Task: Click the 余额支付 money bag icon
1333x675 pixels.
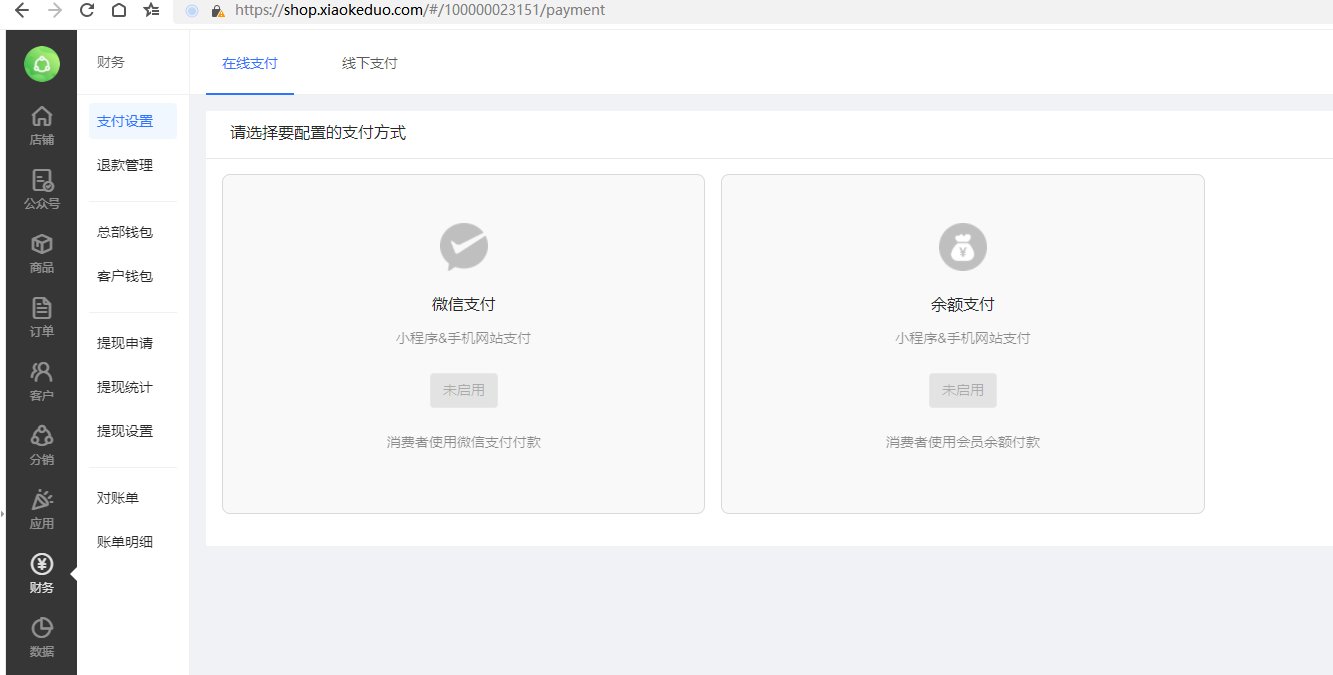Action: pos(963,247)
